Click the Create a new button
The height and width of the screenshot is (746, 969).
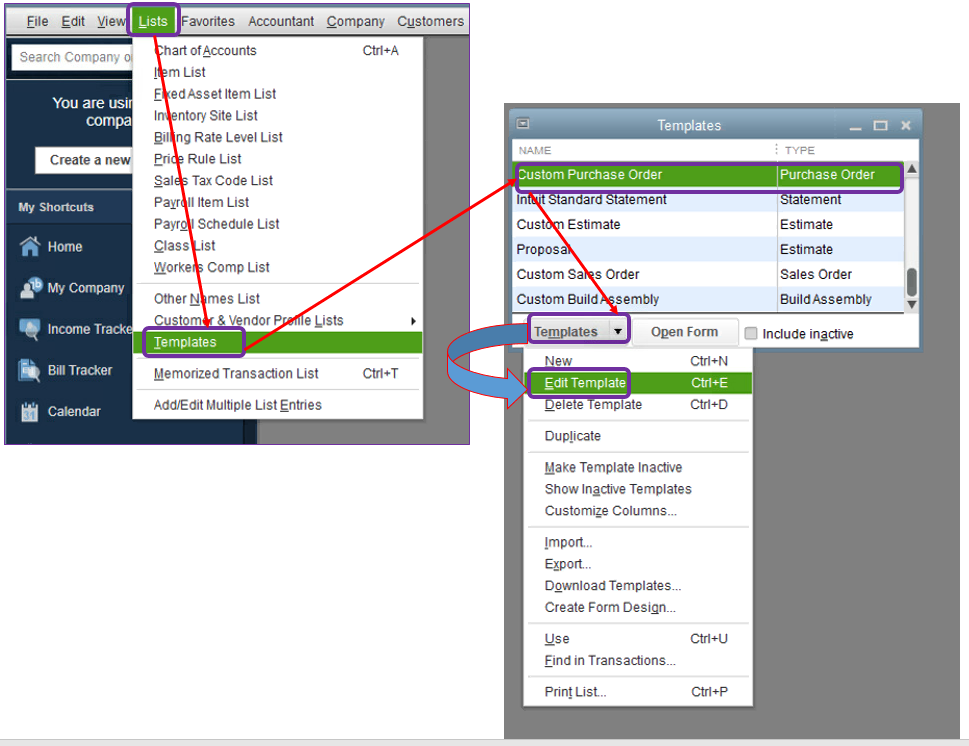coord(83,160)
